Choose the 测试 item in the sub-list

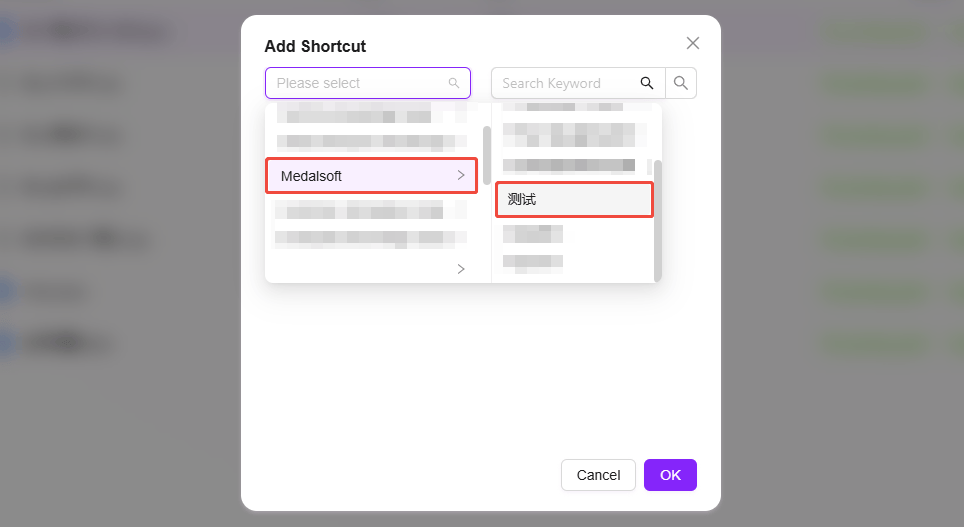[x=574, y=199]
